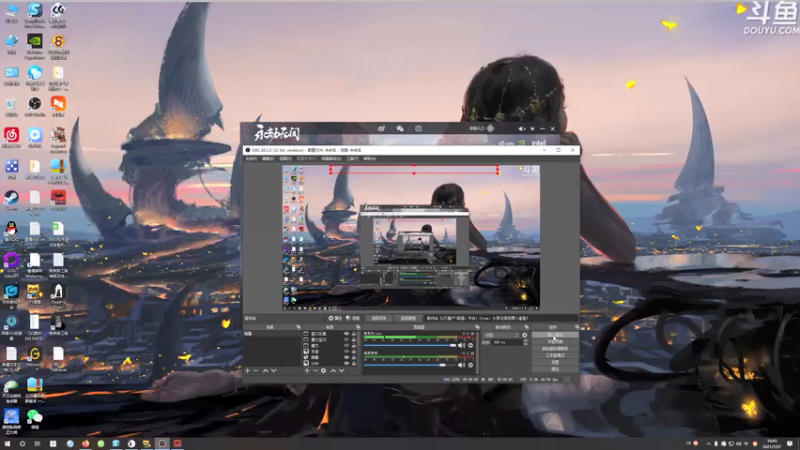Open the transition properties gear icon

point(524,335)
